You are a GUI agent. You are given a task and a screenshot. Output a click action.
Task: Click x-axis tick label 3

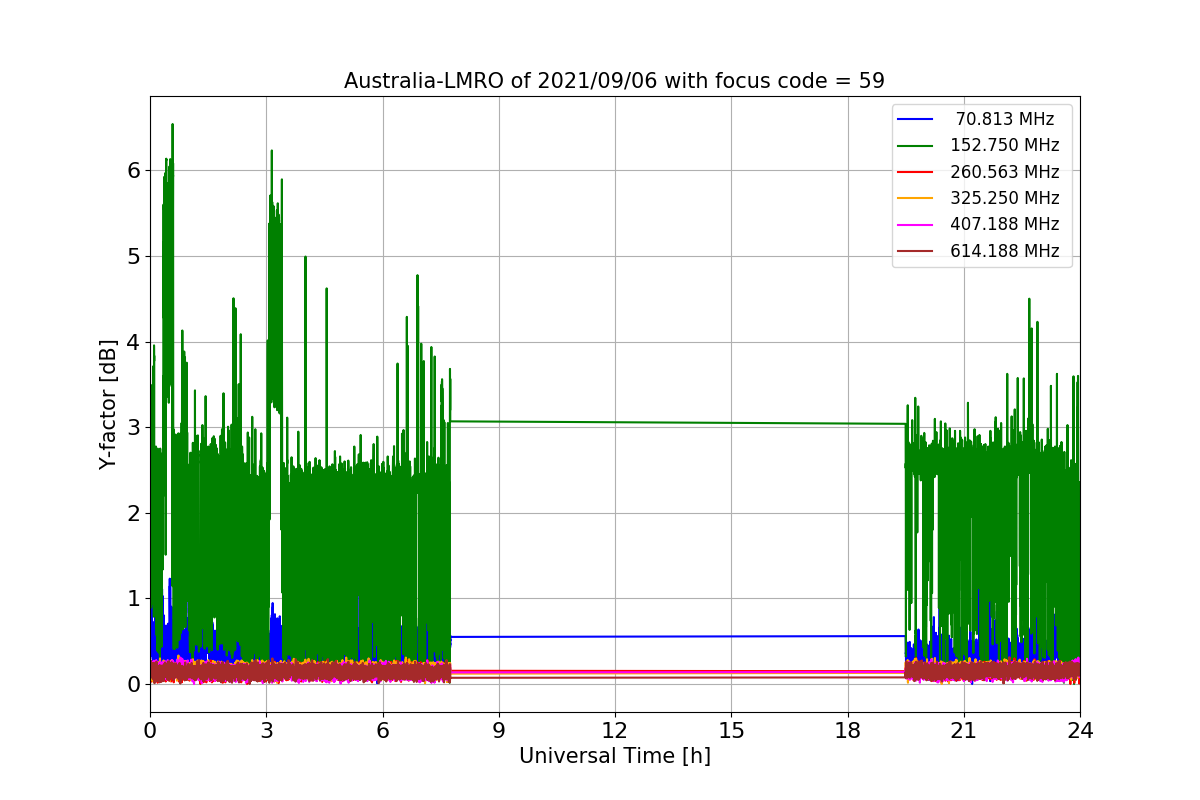[266, 730]
